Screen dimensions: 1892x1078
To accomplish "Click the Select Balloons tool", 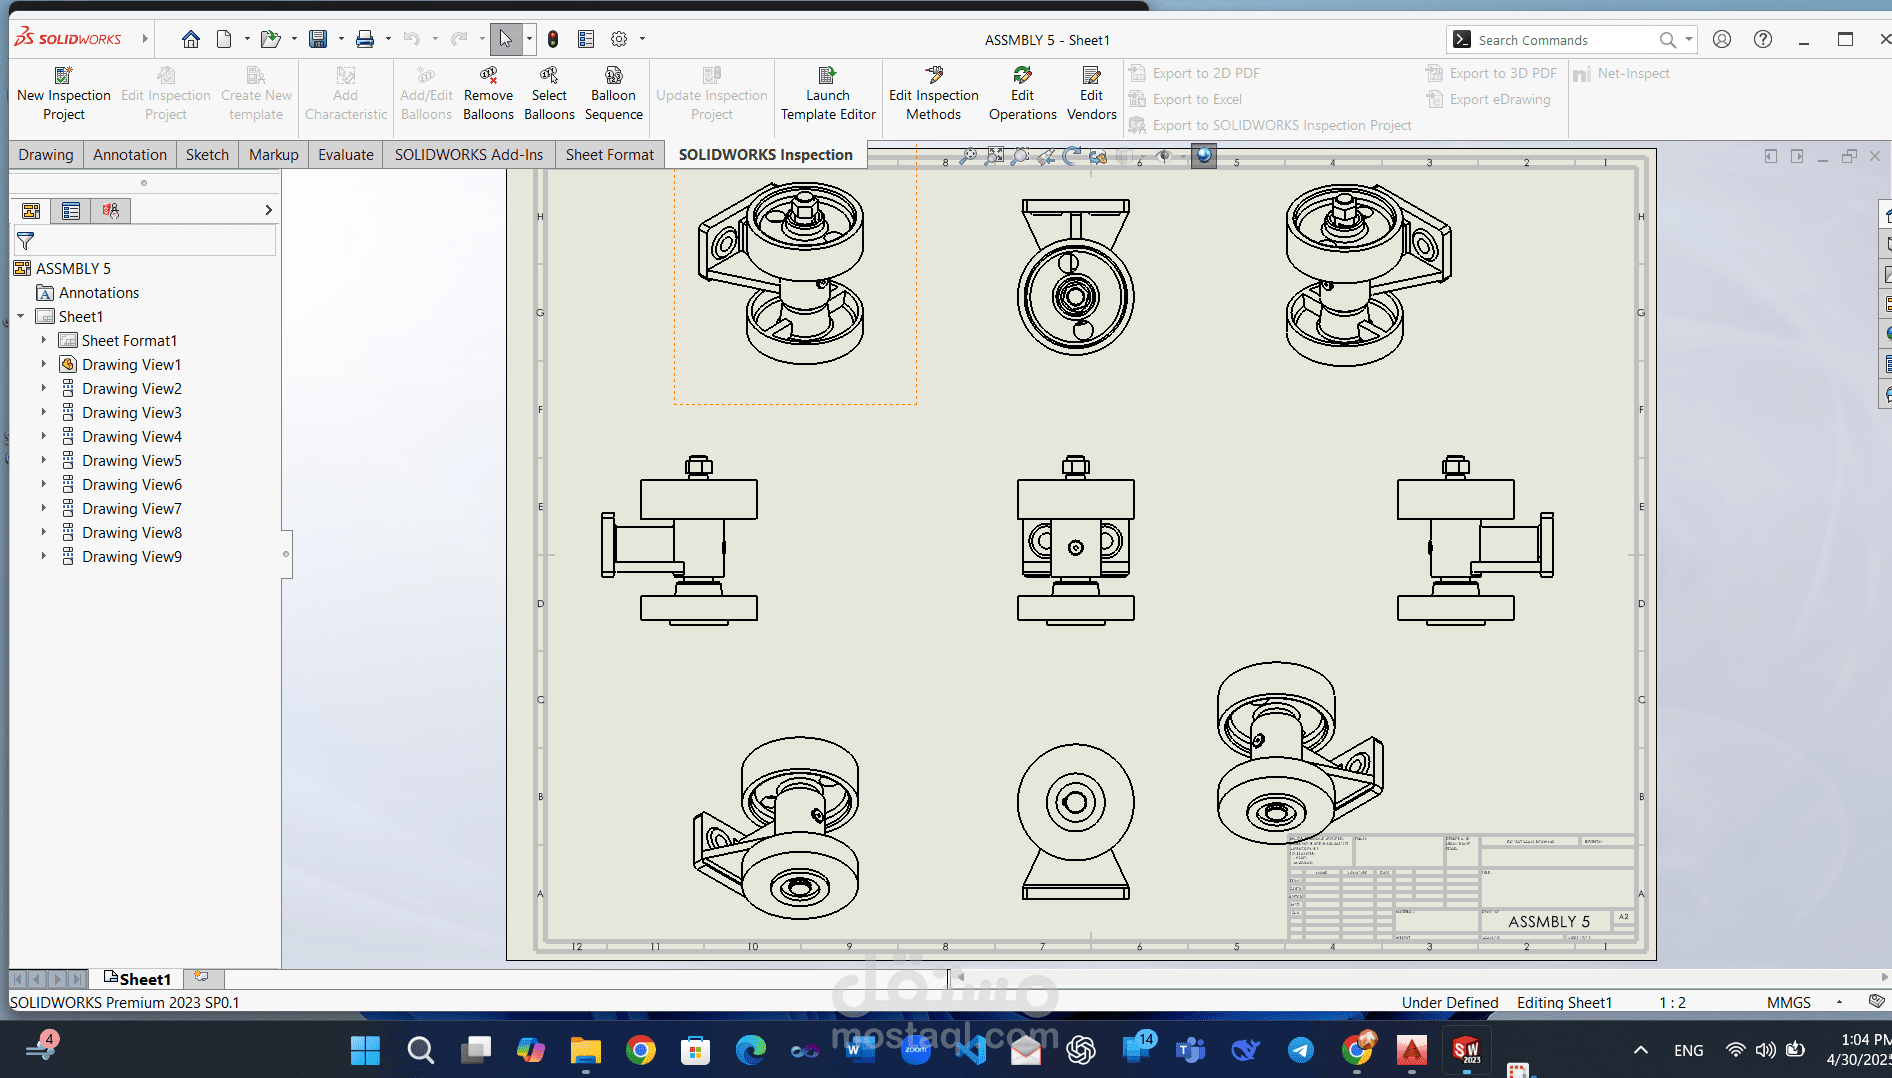I will (x=549, y=93).
